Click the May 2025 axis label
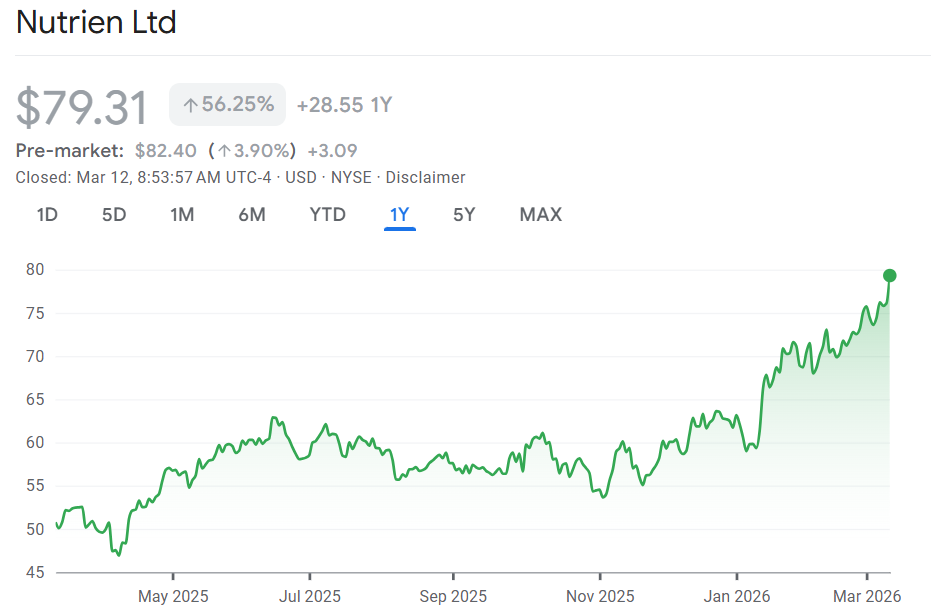This screenshot has height=616, width=931. (x=173, y=596)
